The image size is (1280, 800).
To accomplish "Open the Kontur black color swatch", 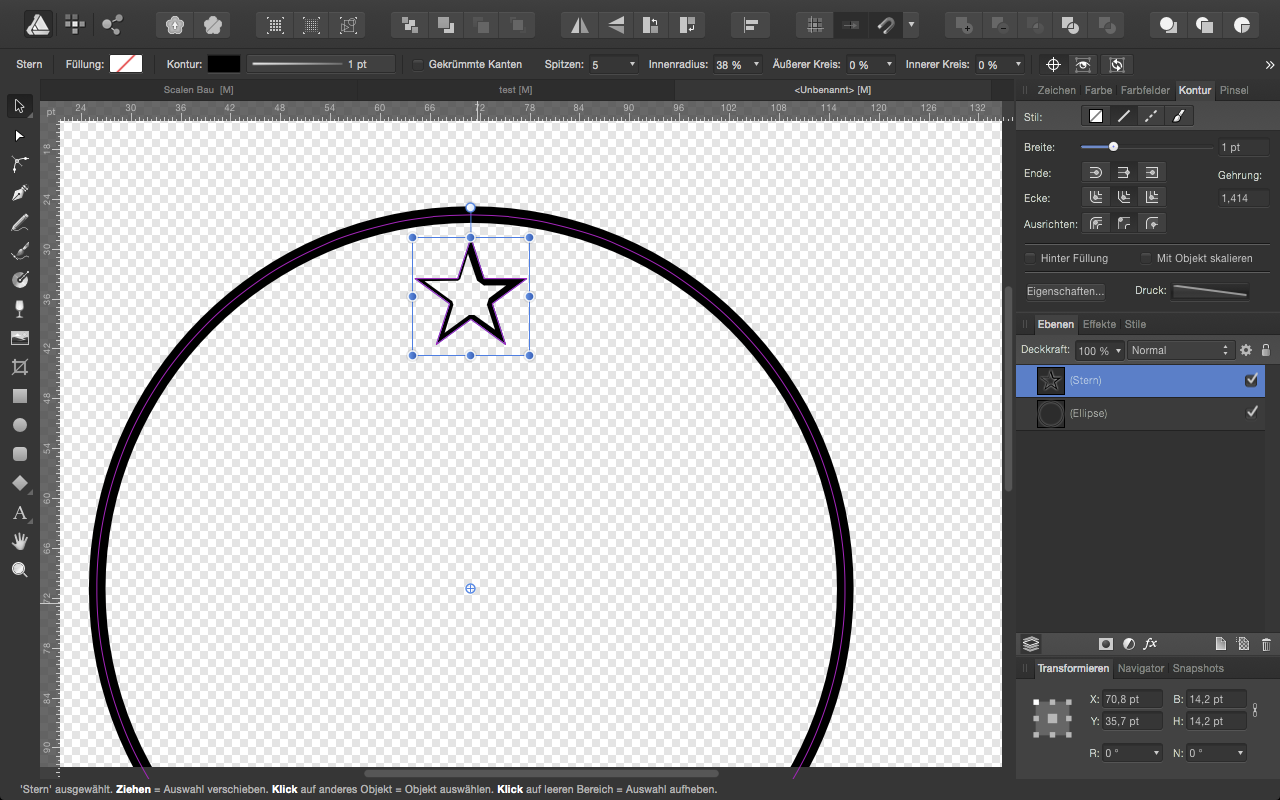I will 224,64.
